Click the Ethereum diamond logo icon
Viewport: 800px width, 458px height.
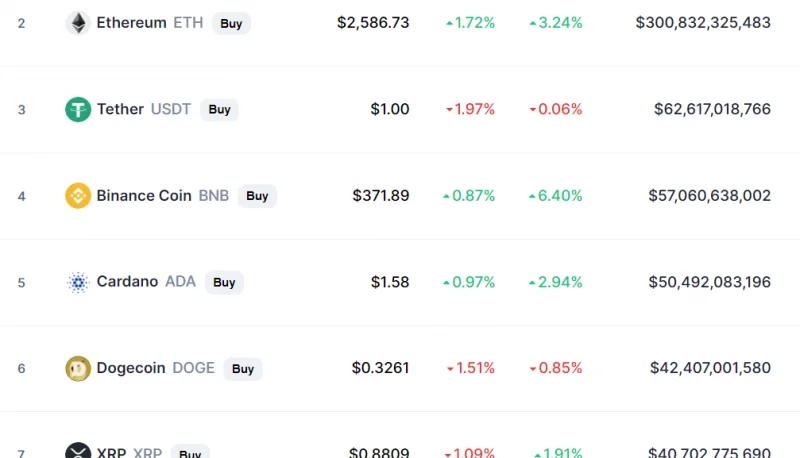point(78,23)
